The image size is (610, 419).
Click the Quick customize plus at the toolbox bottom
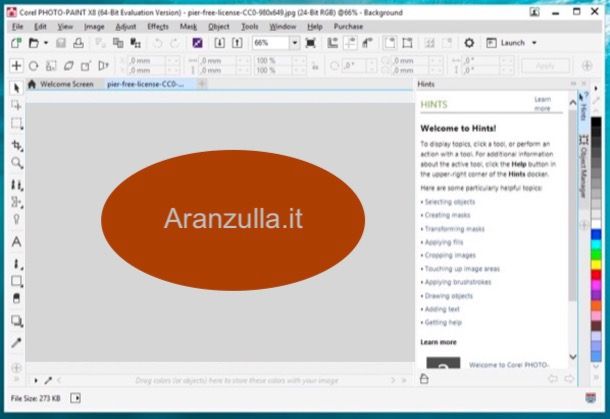pos(16,367)
